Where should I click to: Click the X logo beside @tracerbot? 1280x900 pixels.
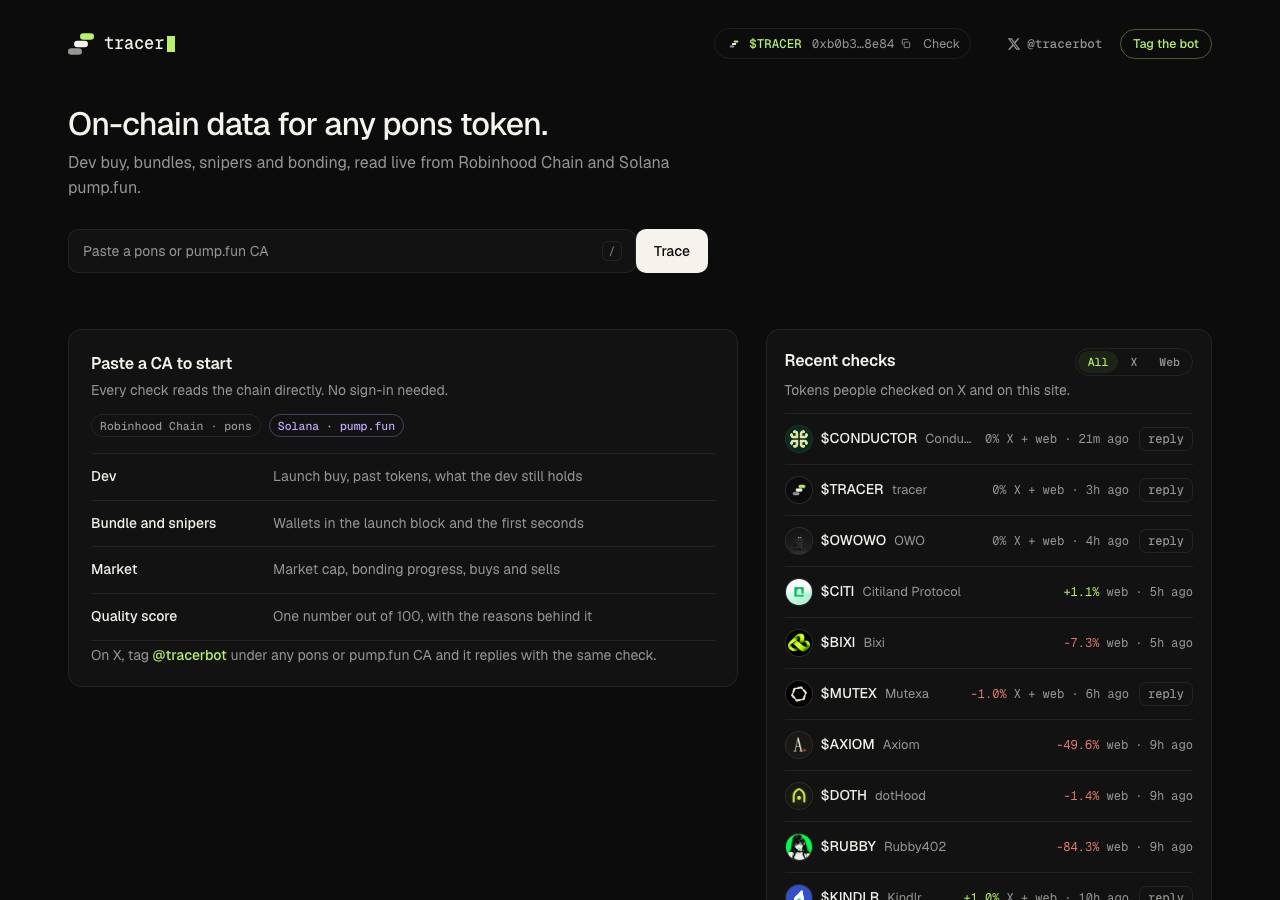[1014, 44]
